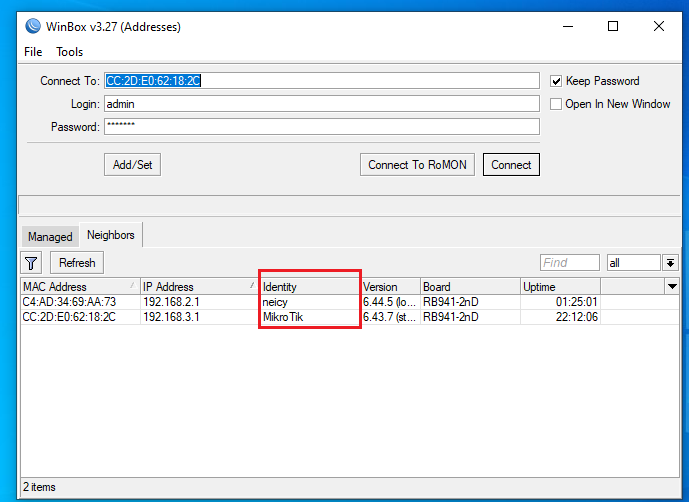Viewport: 689px width, 502px height.
Task: Focus the Connect To address field
Action: click(x=322, y=81)
